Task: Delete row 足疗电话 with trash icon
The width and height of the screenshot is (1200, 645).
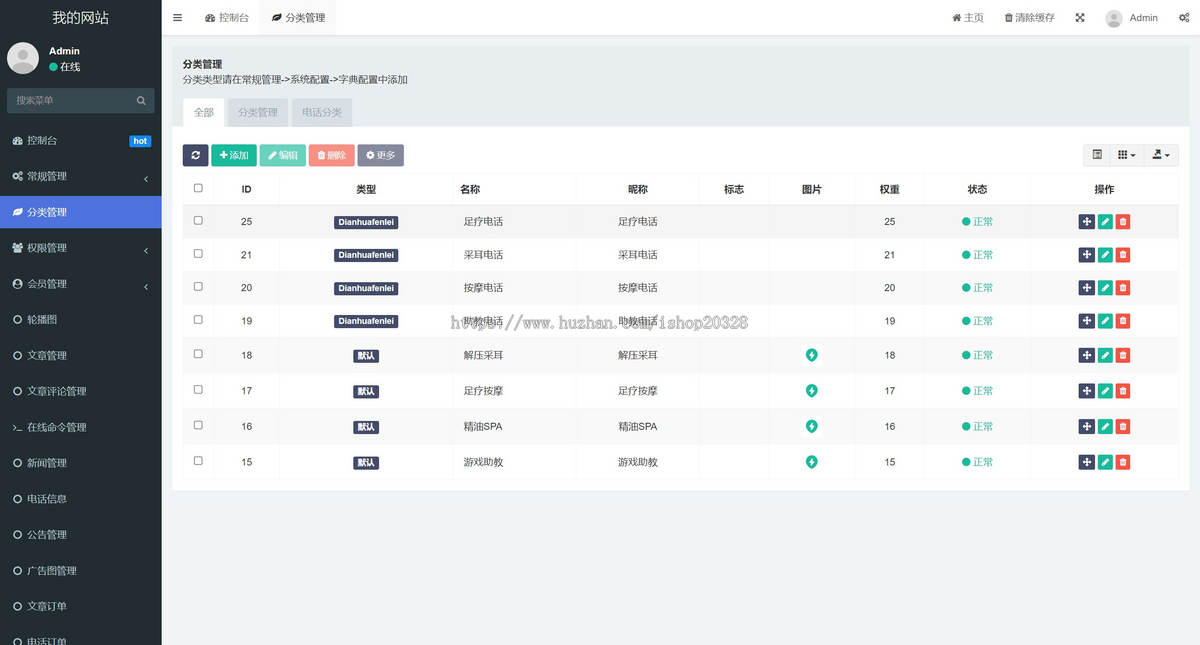Action: click(1123, 222)
